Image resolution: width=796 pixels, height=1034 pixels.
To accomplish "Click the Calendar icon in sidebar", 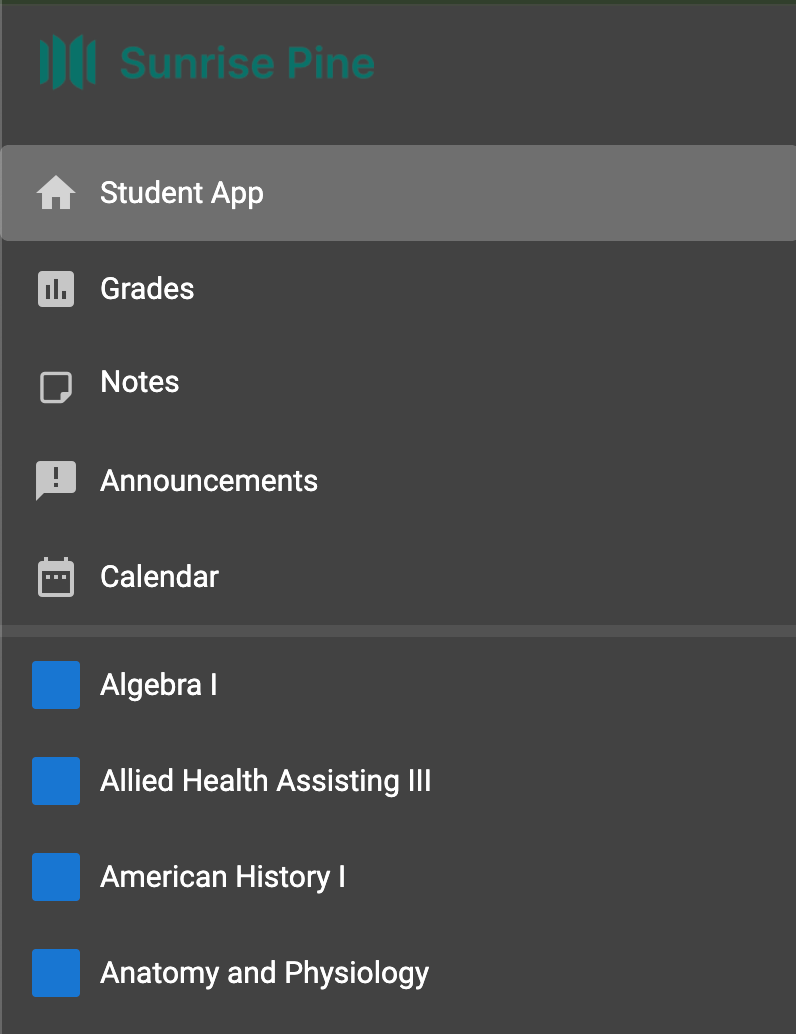I will point(56,577).
